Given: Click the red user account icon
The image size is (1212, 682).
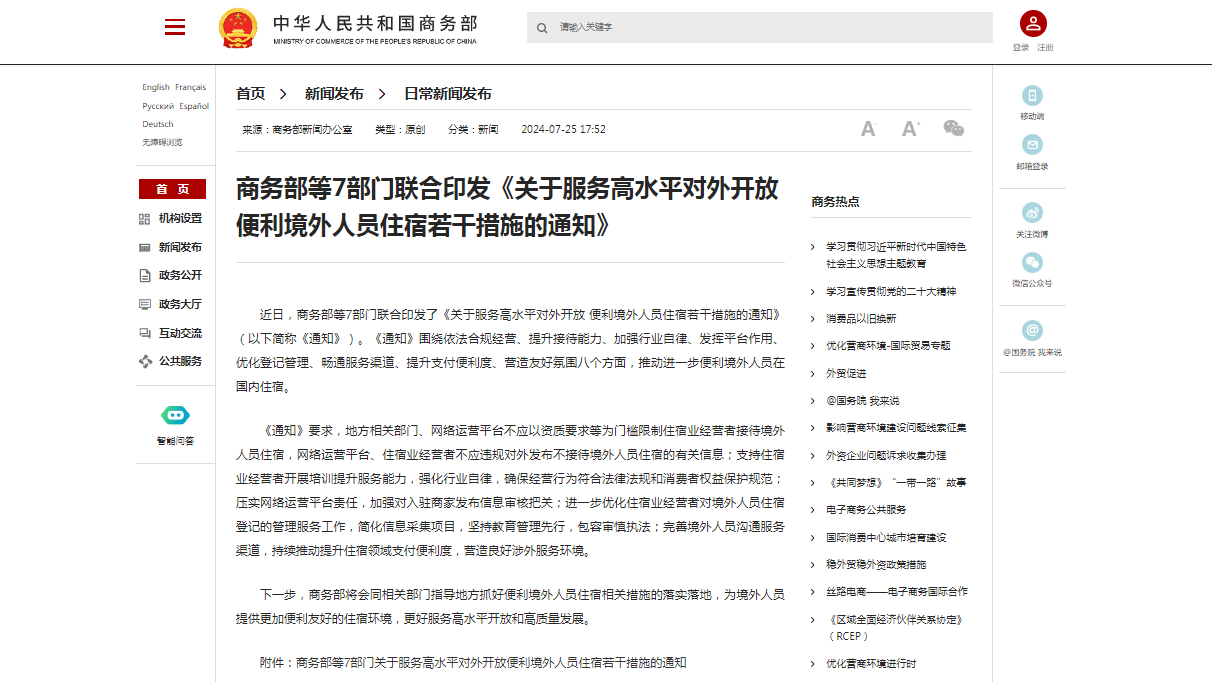Looking at the screenshot, I should [x=1033, y=24].
